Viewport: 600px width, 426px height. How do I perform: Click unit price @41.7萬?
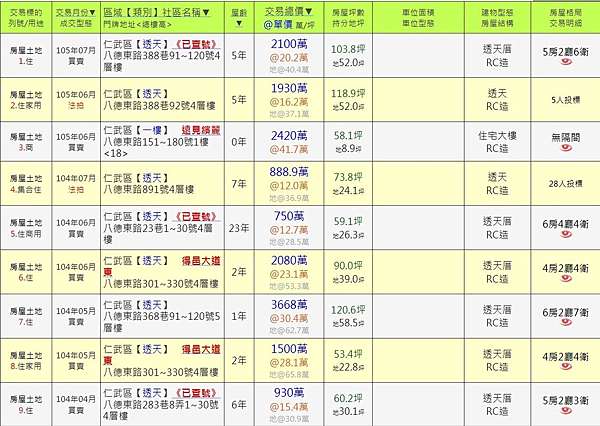click(289, 149)
